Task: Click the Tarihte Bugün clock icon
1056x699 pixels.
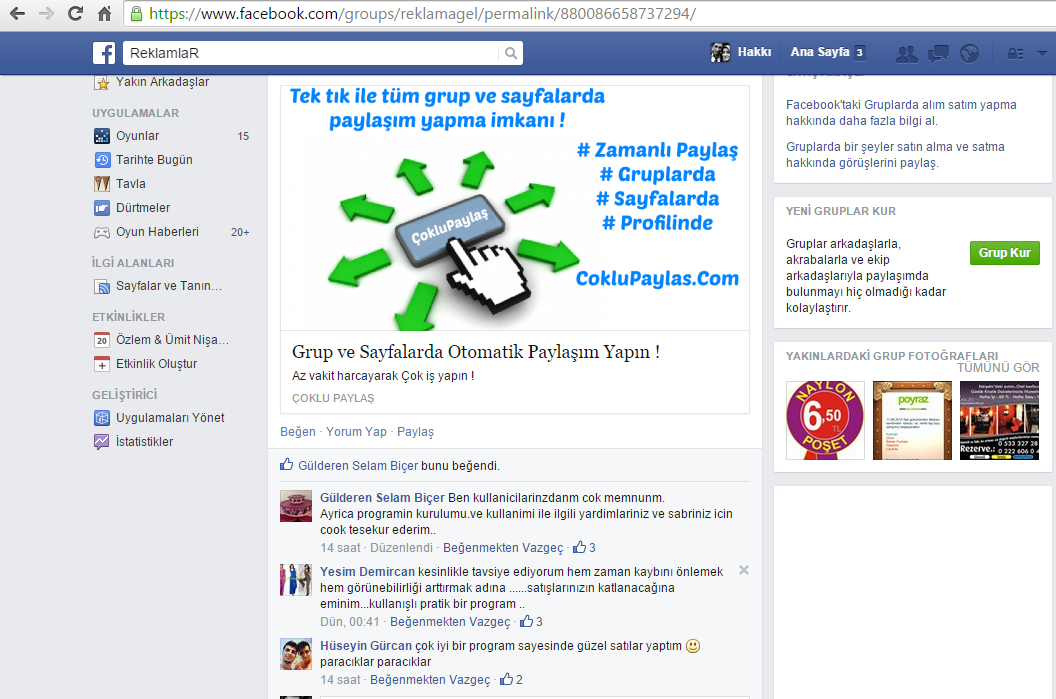Action: 102,160
